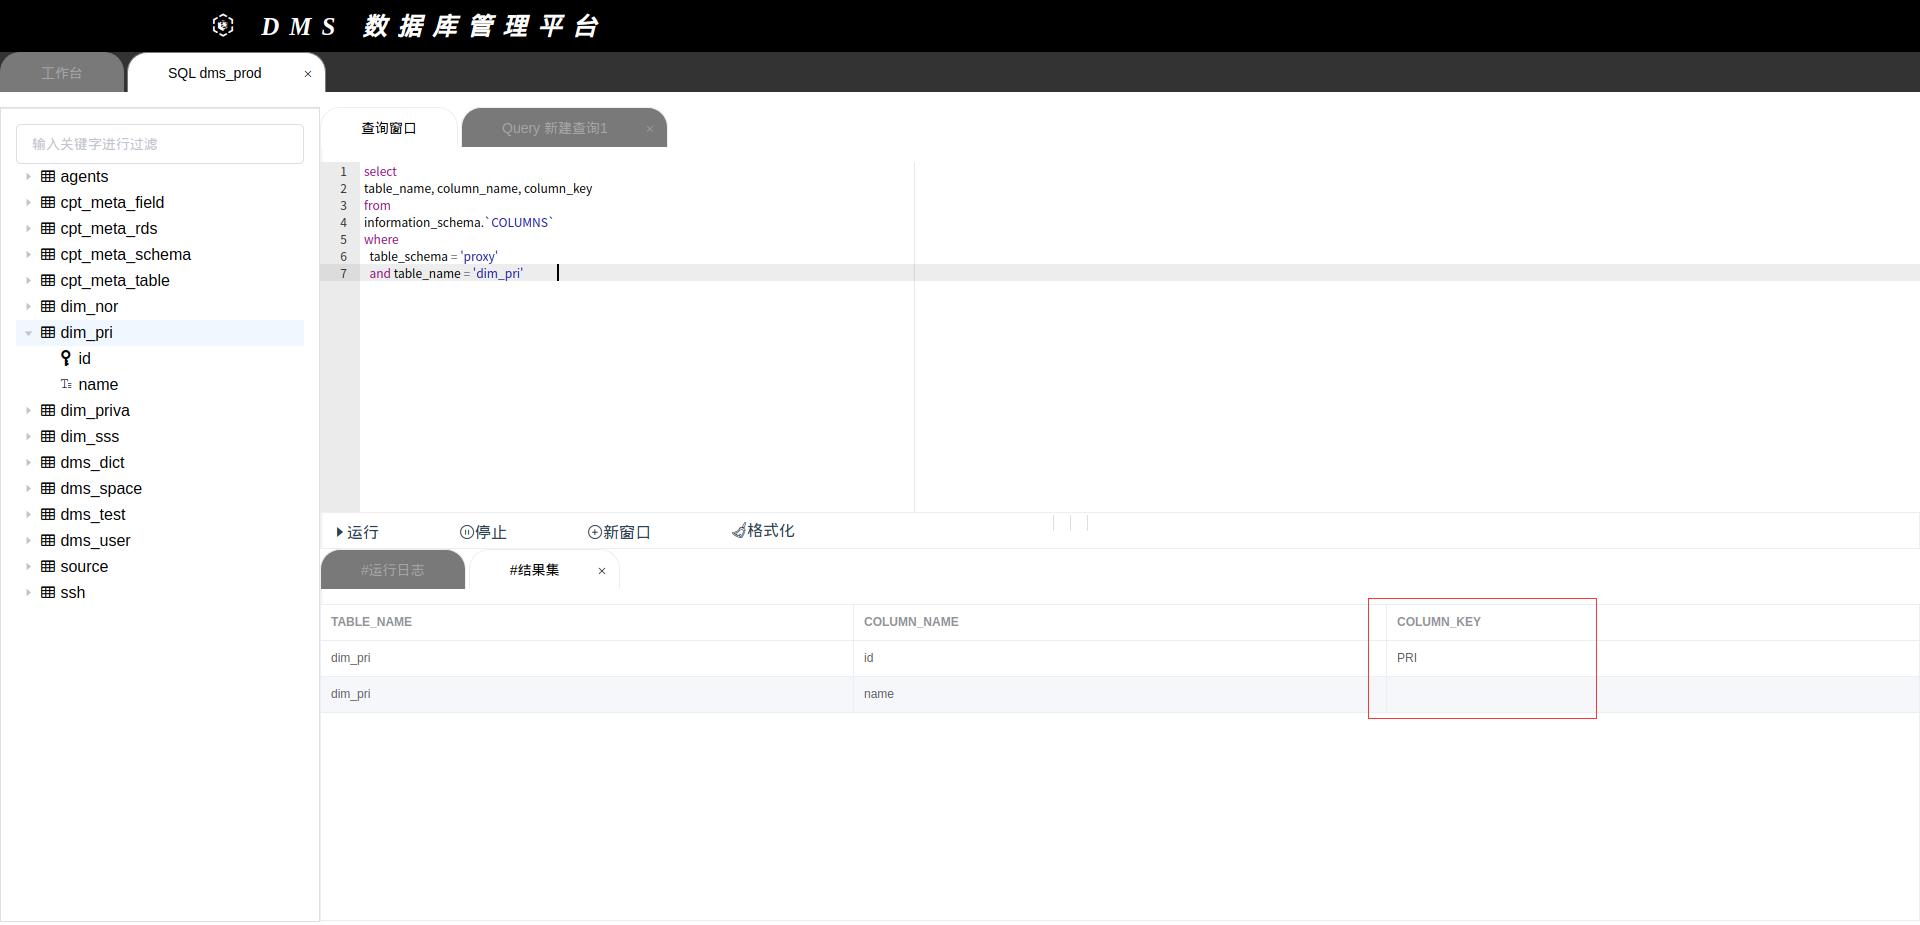Expand the dim_priva table node
Viewport: 1920px width, 925px height.
click(x=28, y=410)
